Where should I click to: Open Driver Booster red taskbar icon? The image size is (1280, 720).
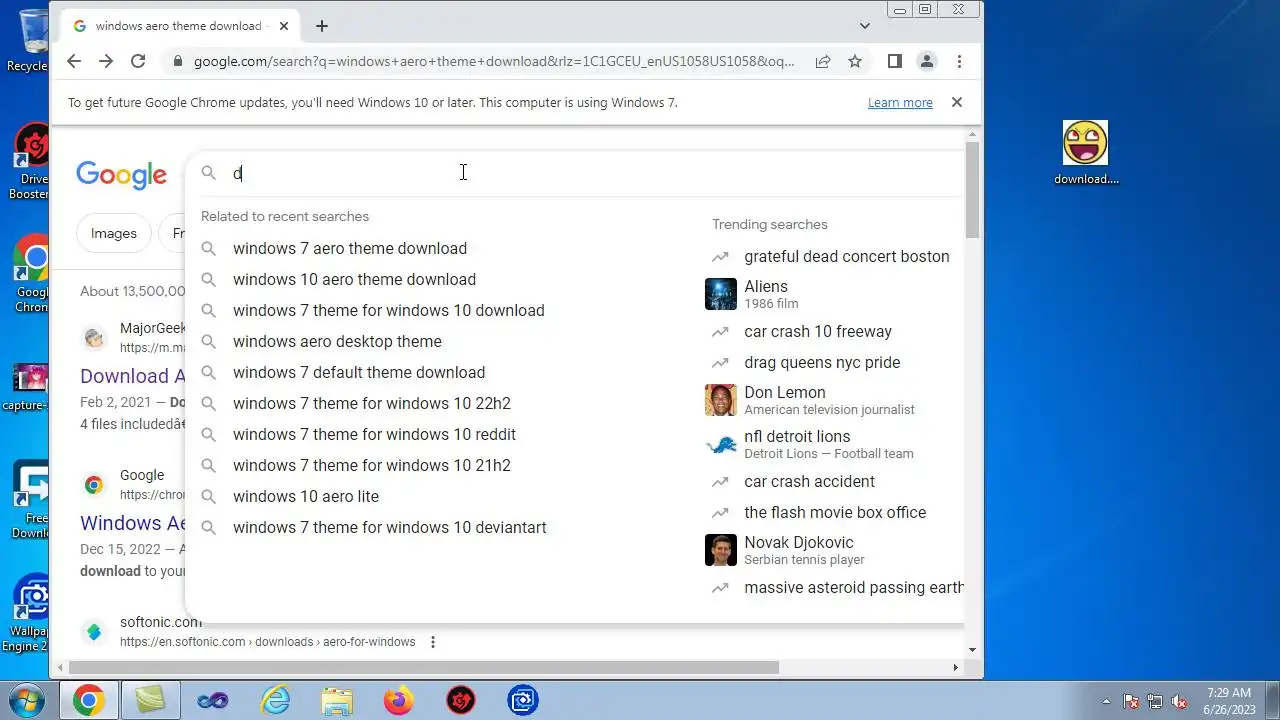(x=460, y=700)
